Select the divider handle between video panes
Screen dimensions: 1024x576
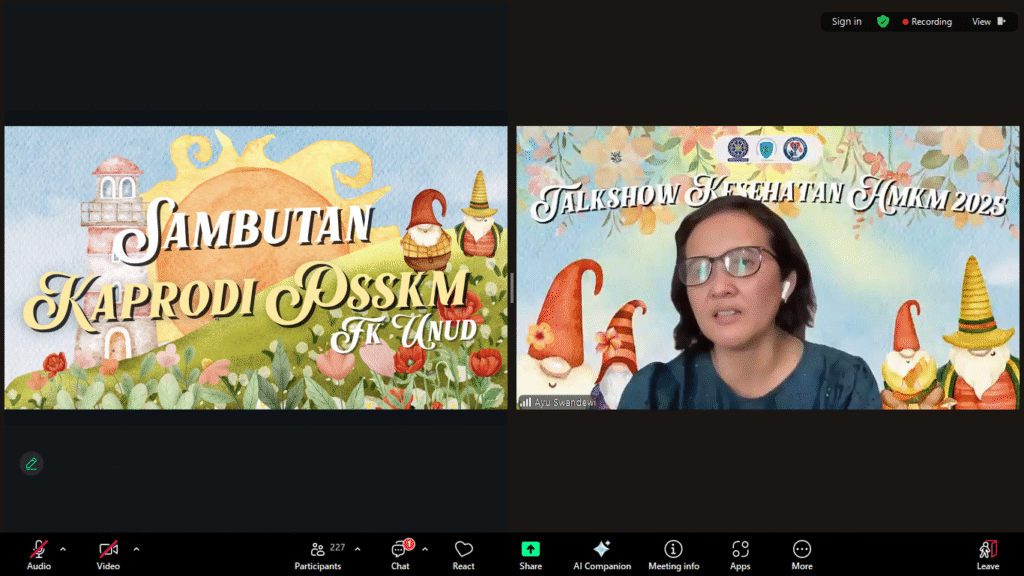512,288
